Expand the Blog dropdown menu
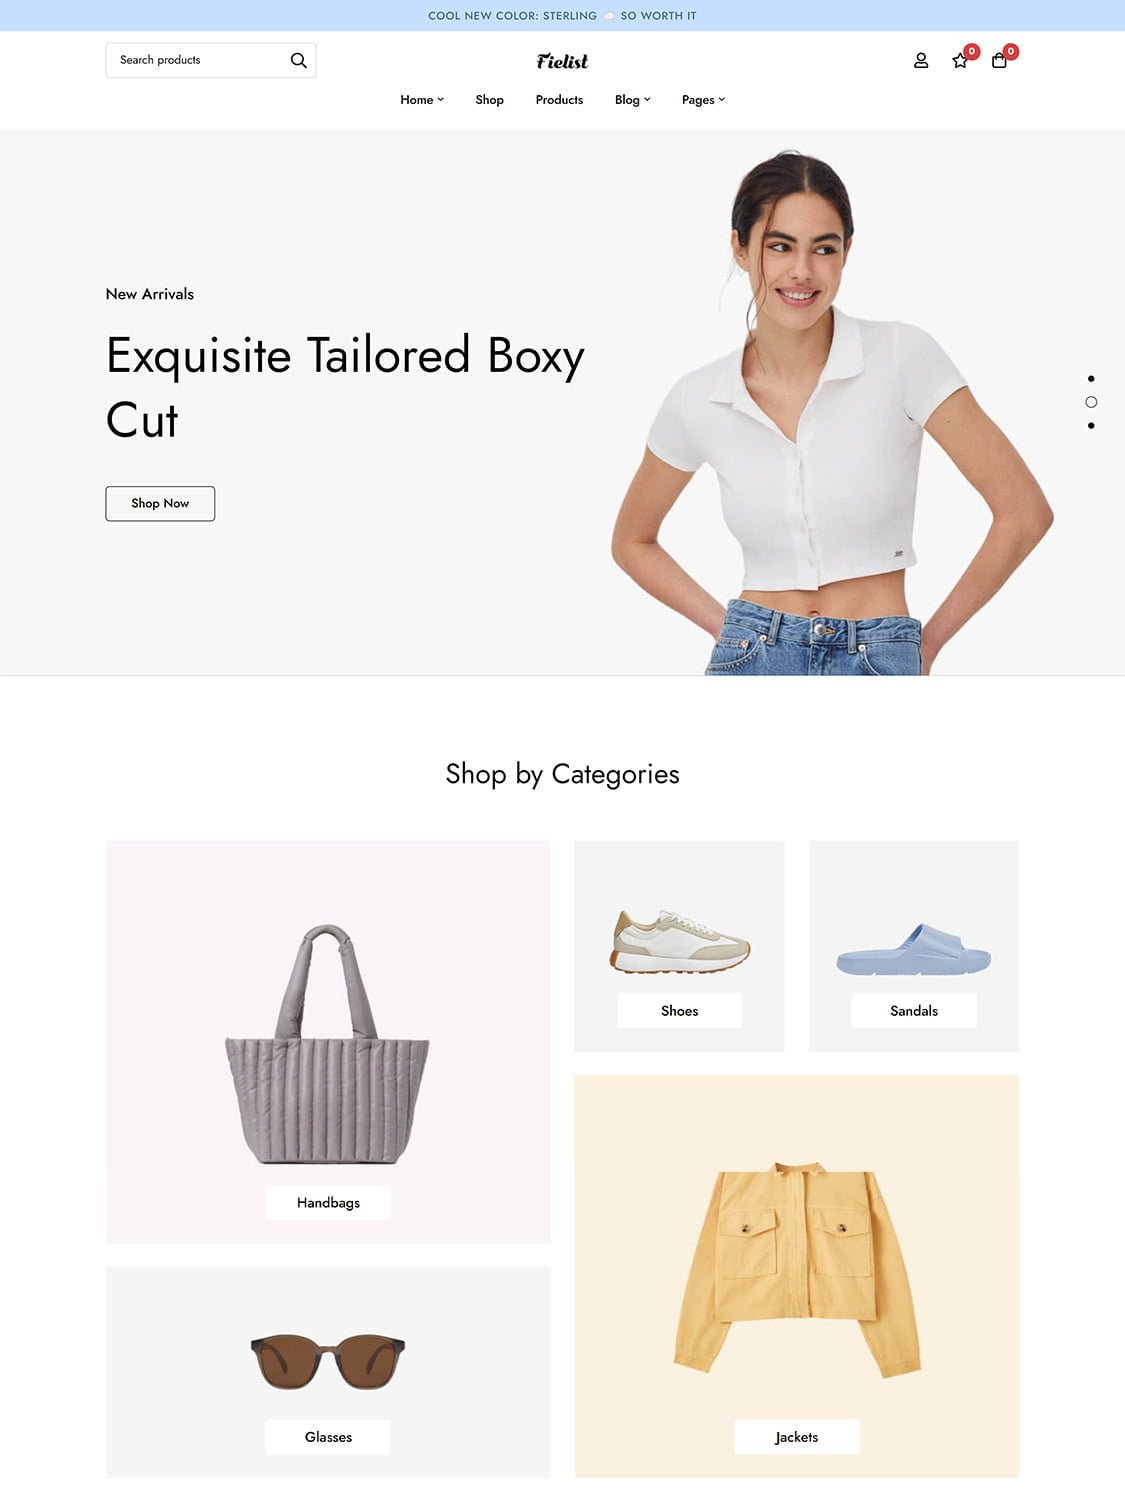This screenshot has width=1125, height=1500. (633, 100)
